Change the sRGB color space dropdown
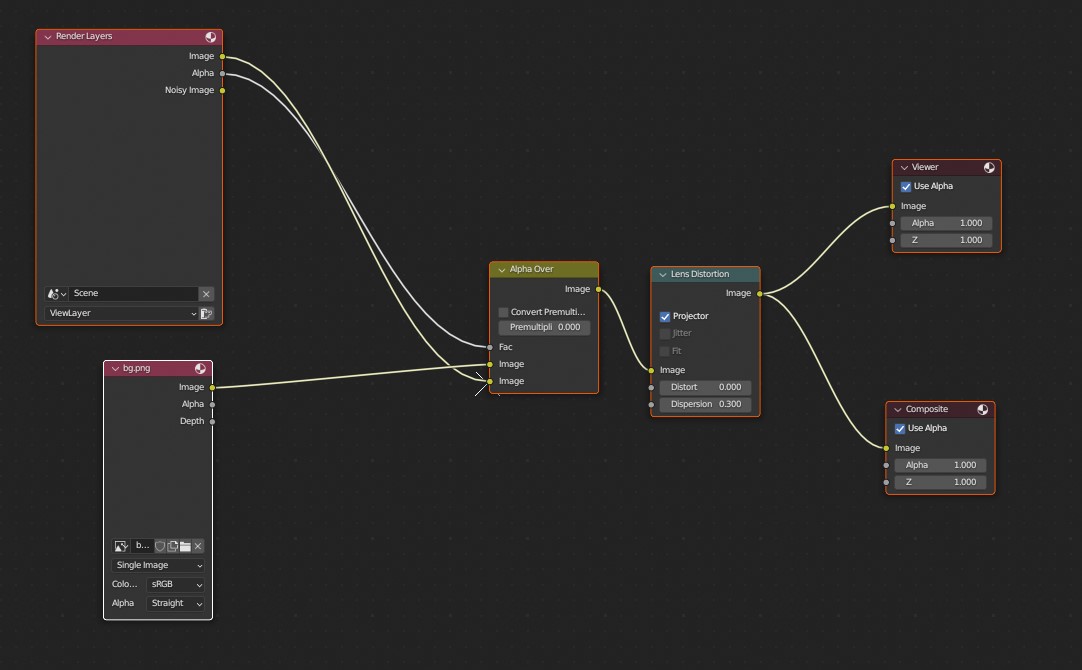This screenshot has width=1082, height=670. click(x=176, y=585)
